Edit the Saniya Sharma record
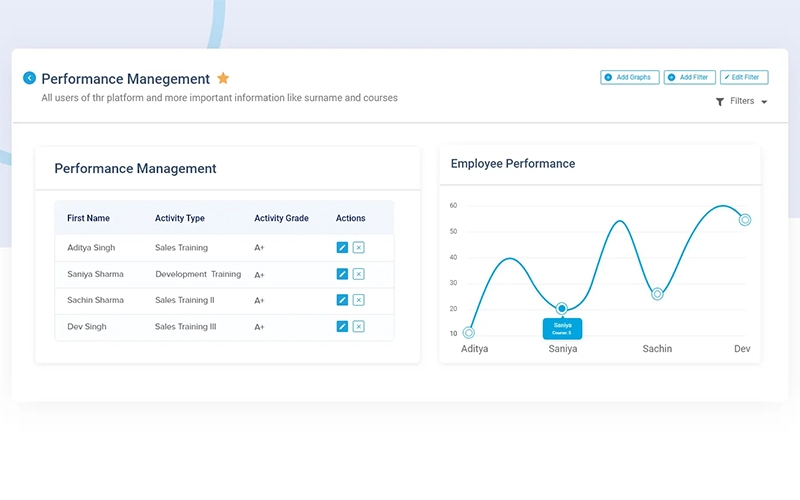The width and height of the screenshot is (800, 500). (342, 274)
